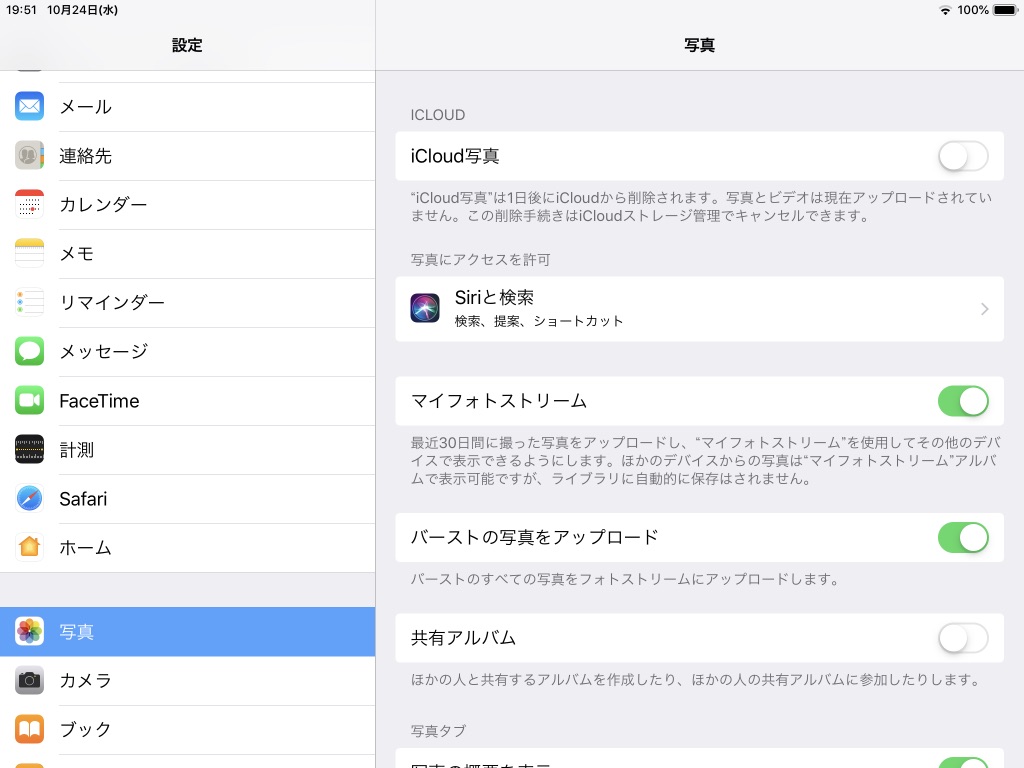Tap the 10月24日(水) date text
Screen dimensions: 1024x768
(x=82, y=10)
